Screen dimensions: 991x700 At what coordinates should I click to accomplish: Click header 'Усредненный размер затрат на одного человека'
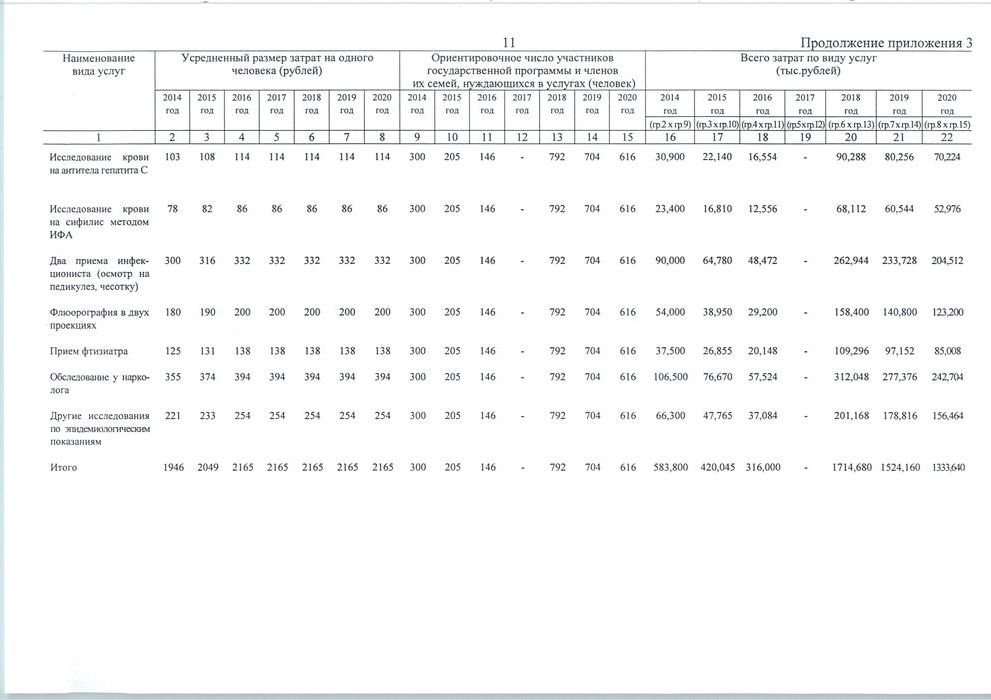pyautogui.click(x=277, y=64)
